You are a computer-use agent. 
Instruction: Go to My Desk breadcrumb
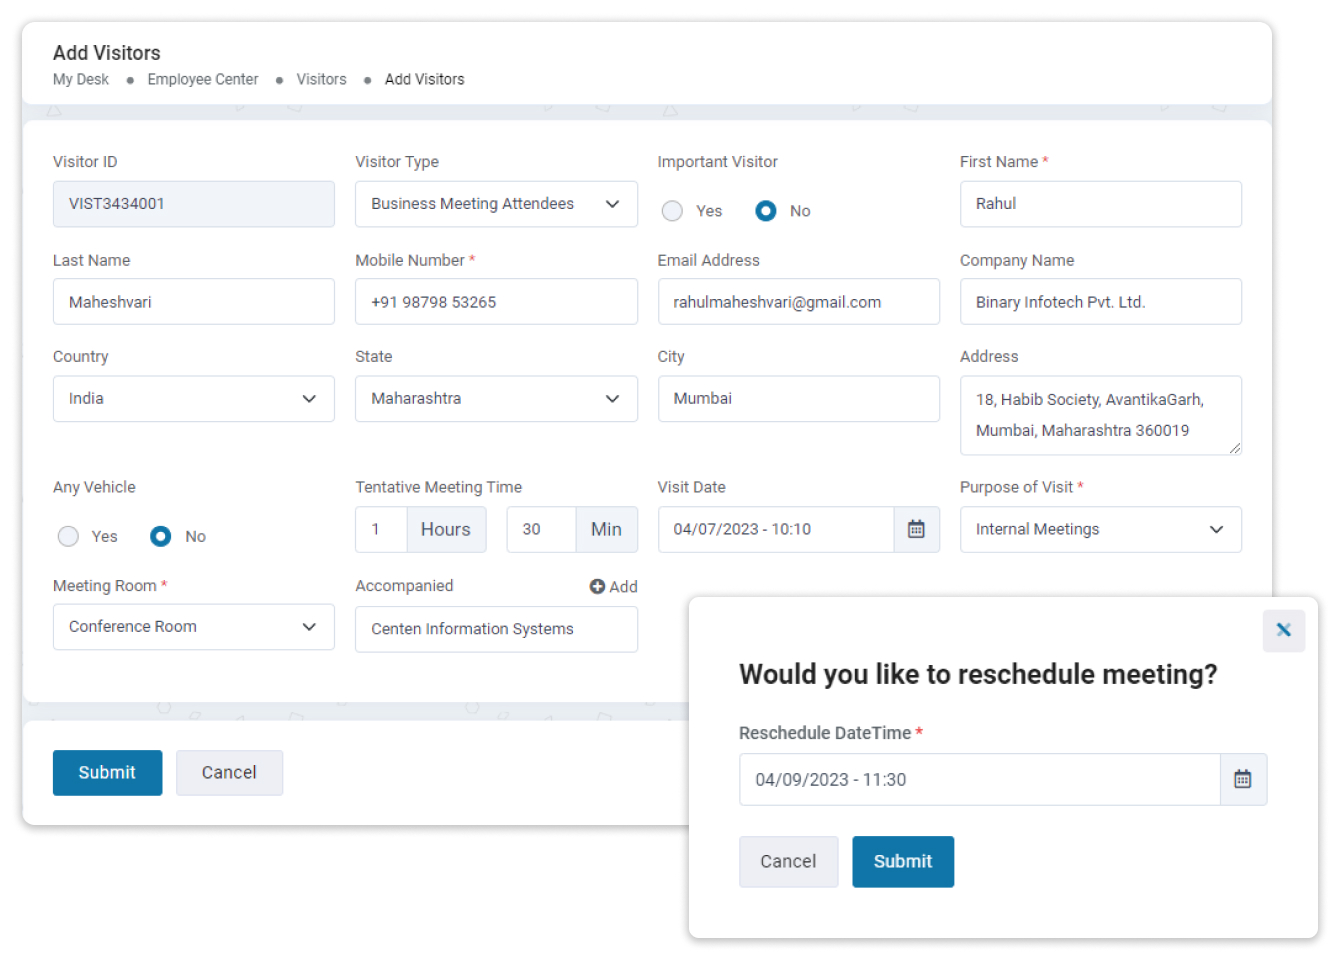point(81,80)
